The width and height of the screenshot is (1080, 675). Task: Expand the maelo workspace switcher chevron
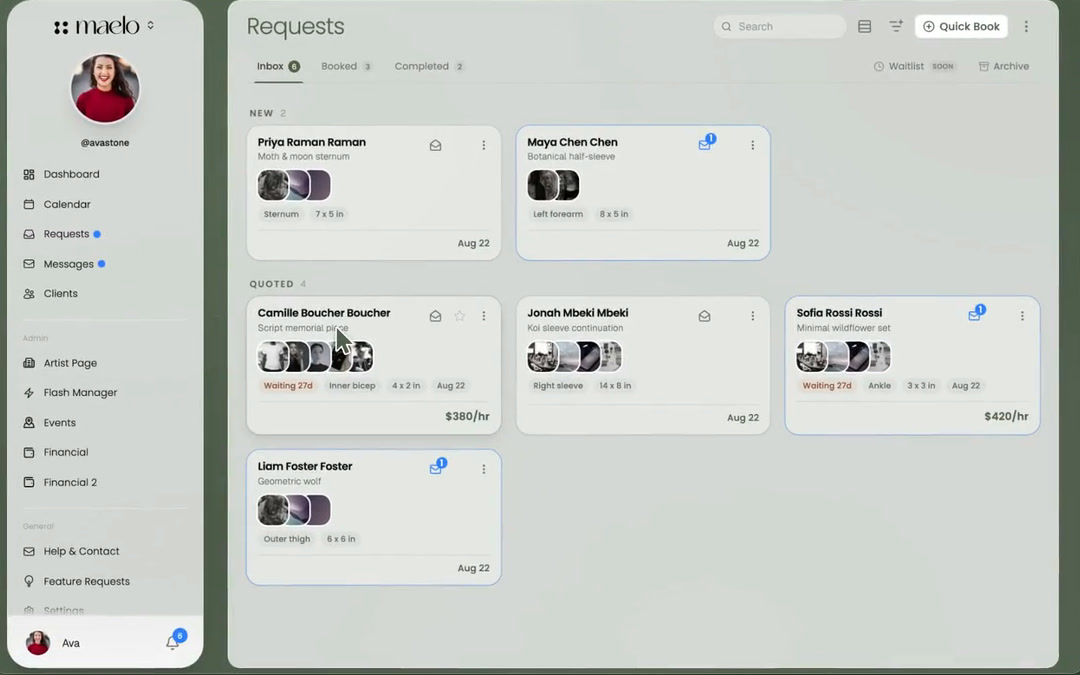click(x=150, y=26)
